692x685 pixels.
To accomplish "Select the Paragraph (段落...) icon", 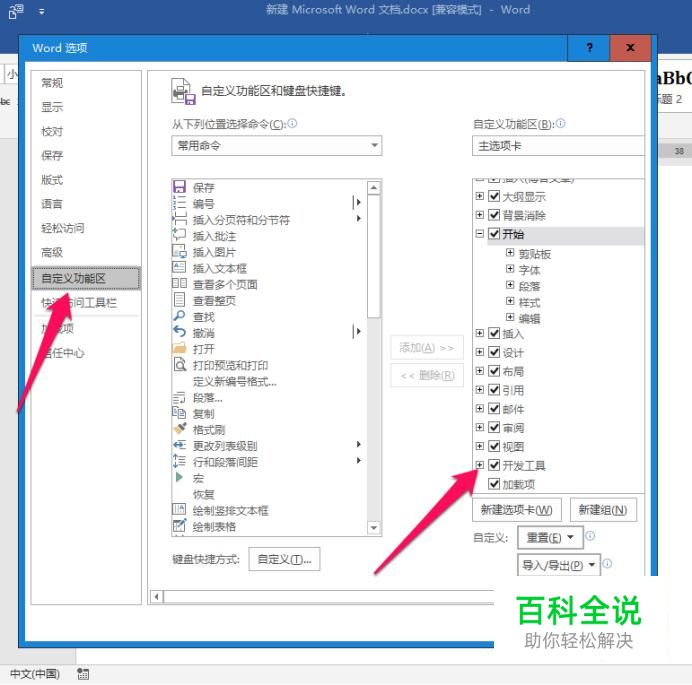I will (x=179, y=397).
